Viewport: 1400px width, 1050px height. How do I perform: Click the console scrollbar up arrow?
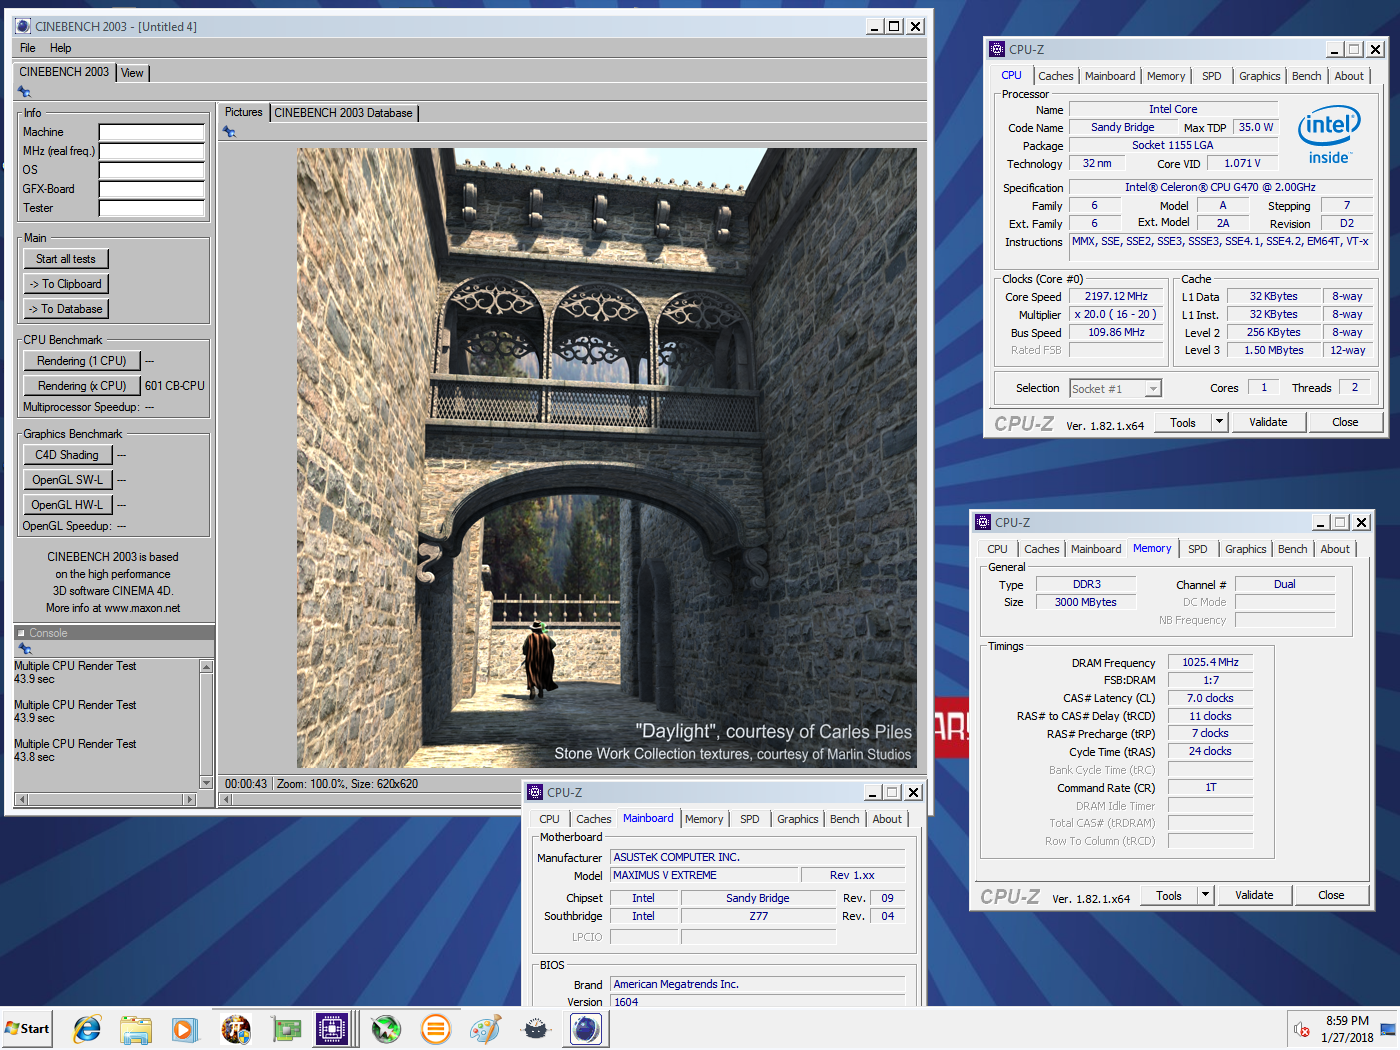point(206,666)
